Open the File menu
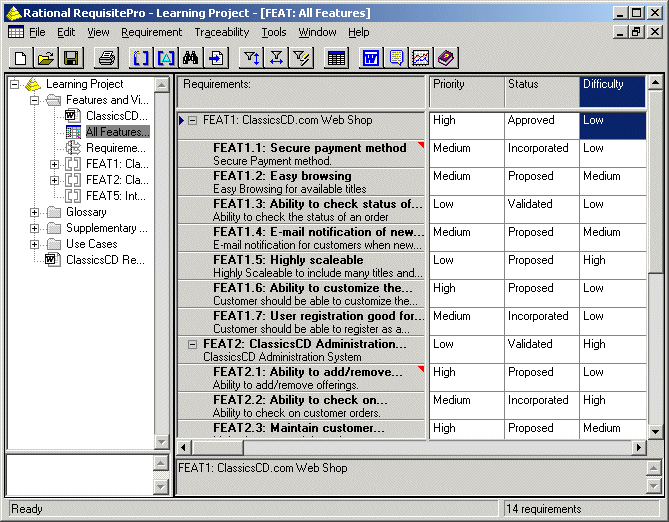 pyautogui.click(x=37, y=32)
